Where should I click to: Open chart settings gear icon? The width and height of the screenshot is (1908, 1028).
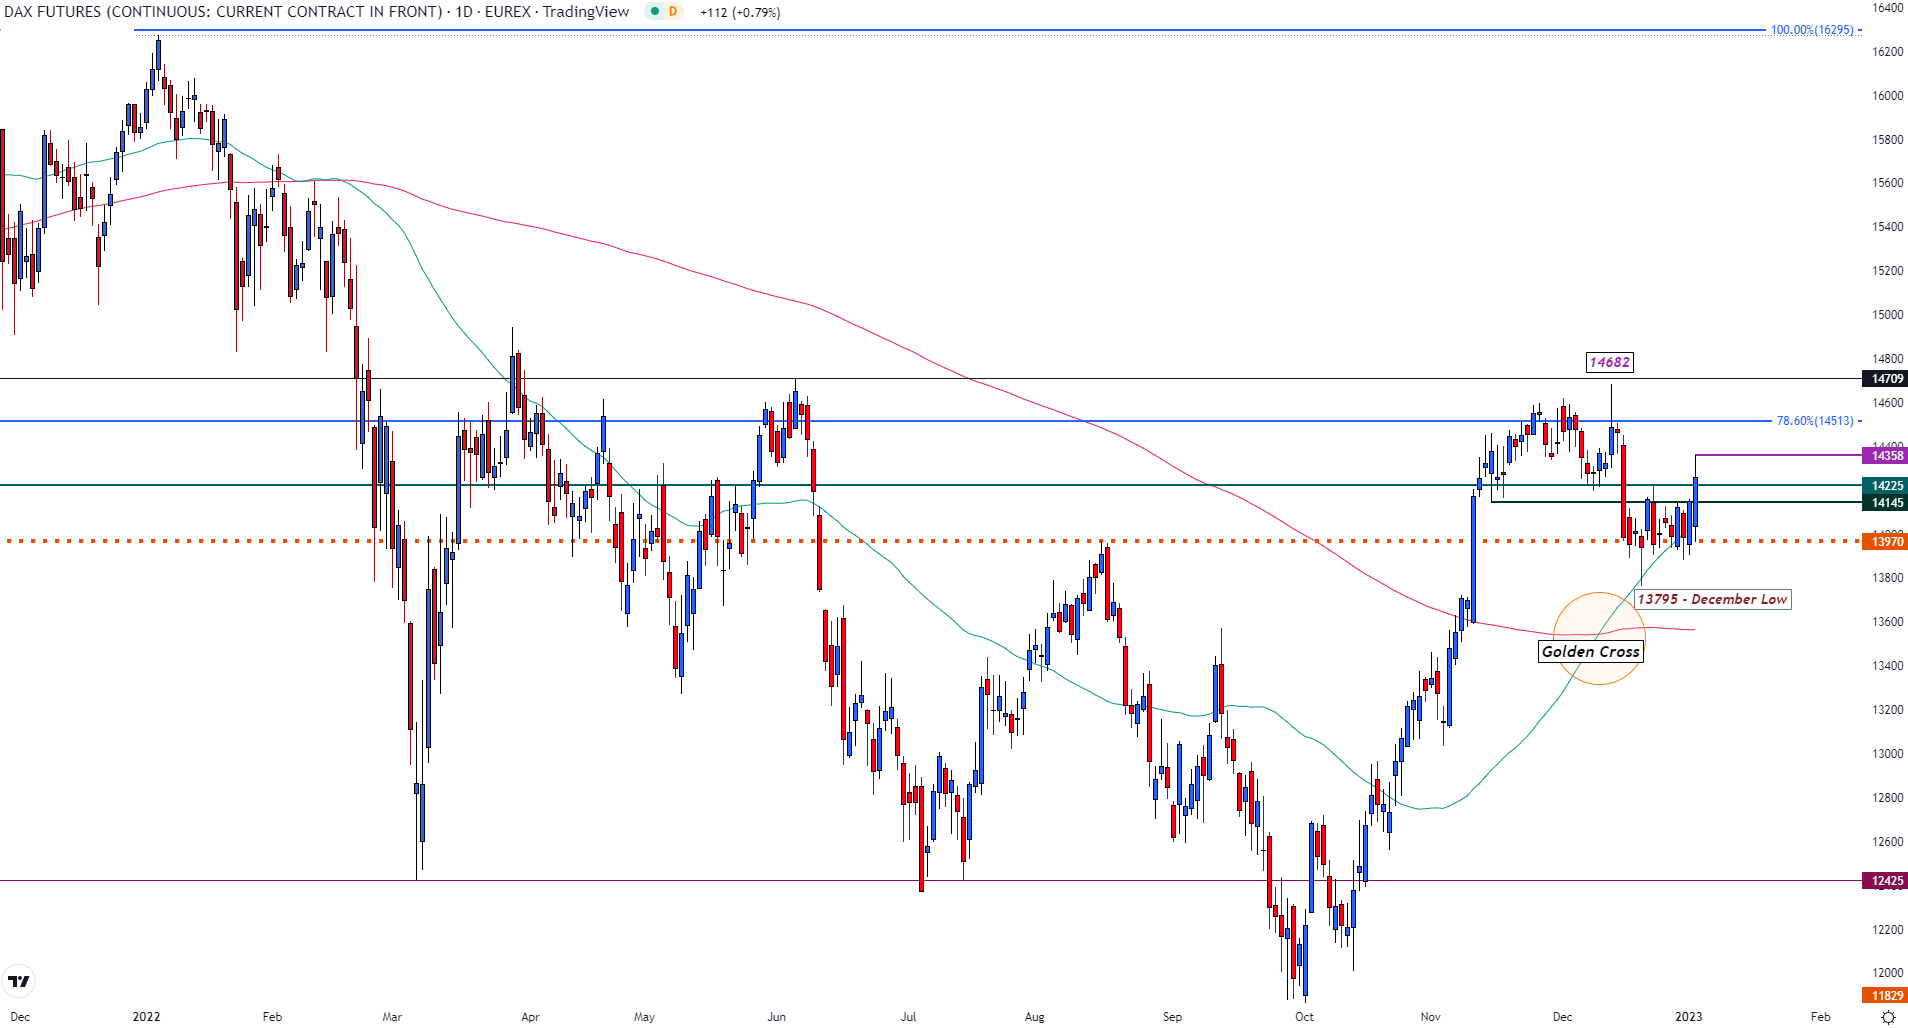[x=1888, y=1017]
